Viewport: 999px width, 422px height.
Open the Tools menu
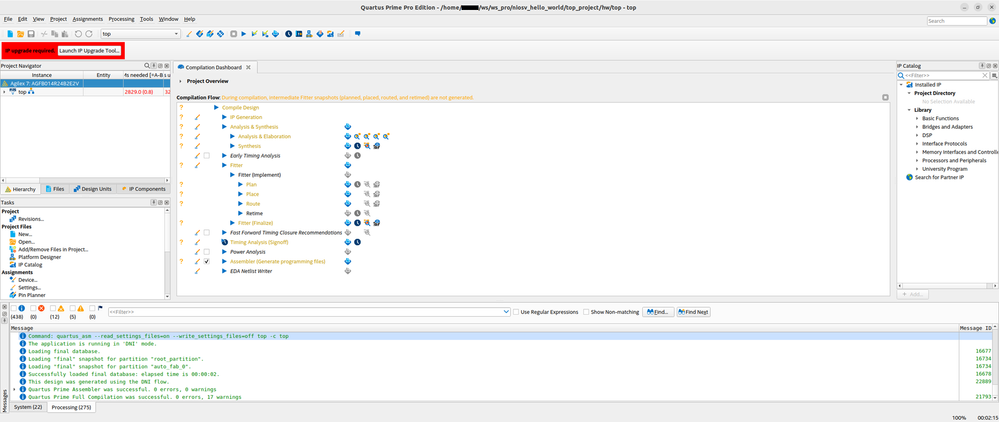[147, 19]
